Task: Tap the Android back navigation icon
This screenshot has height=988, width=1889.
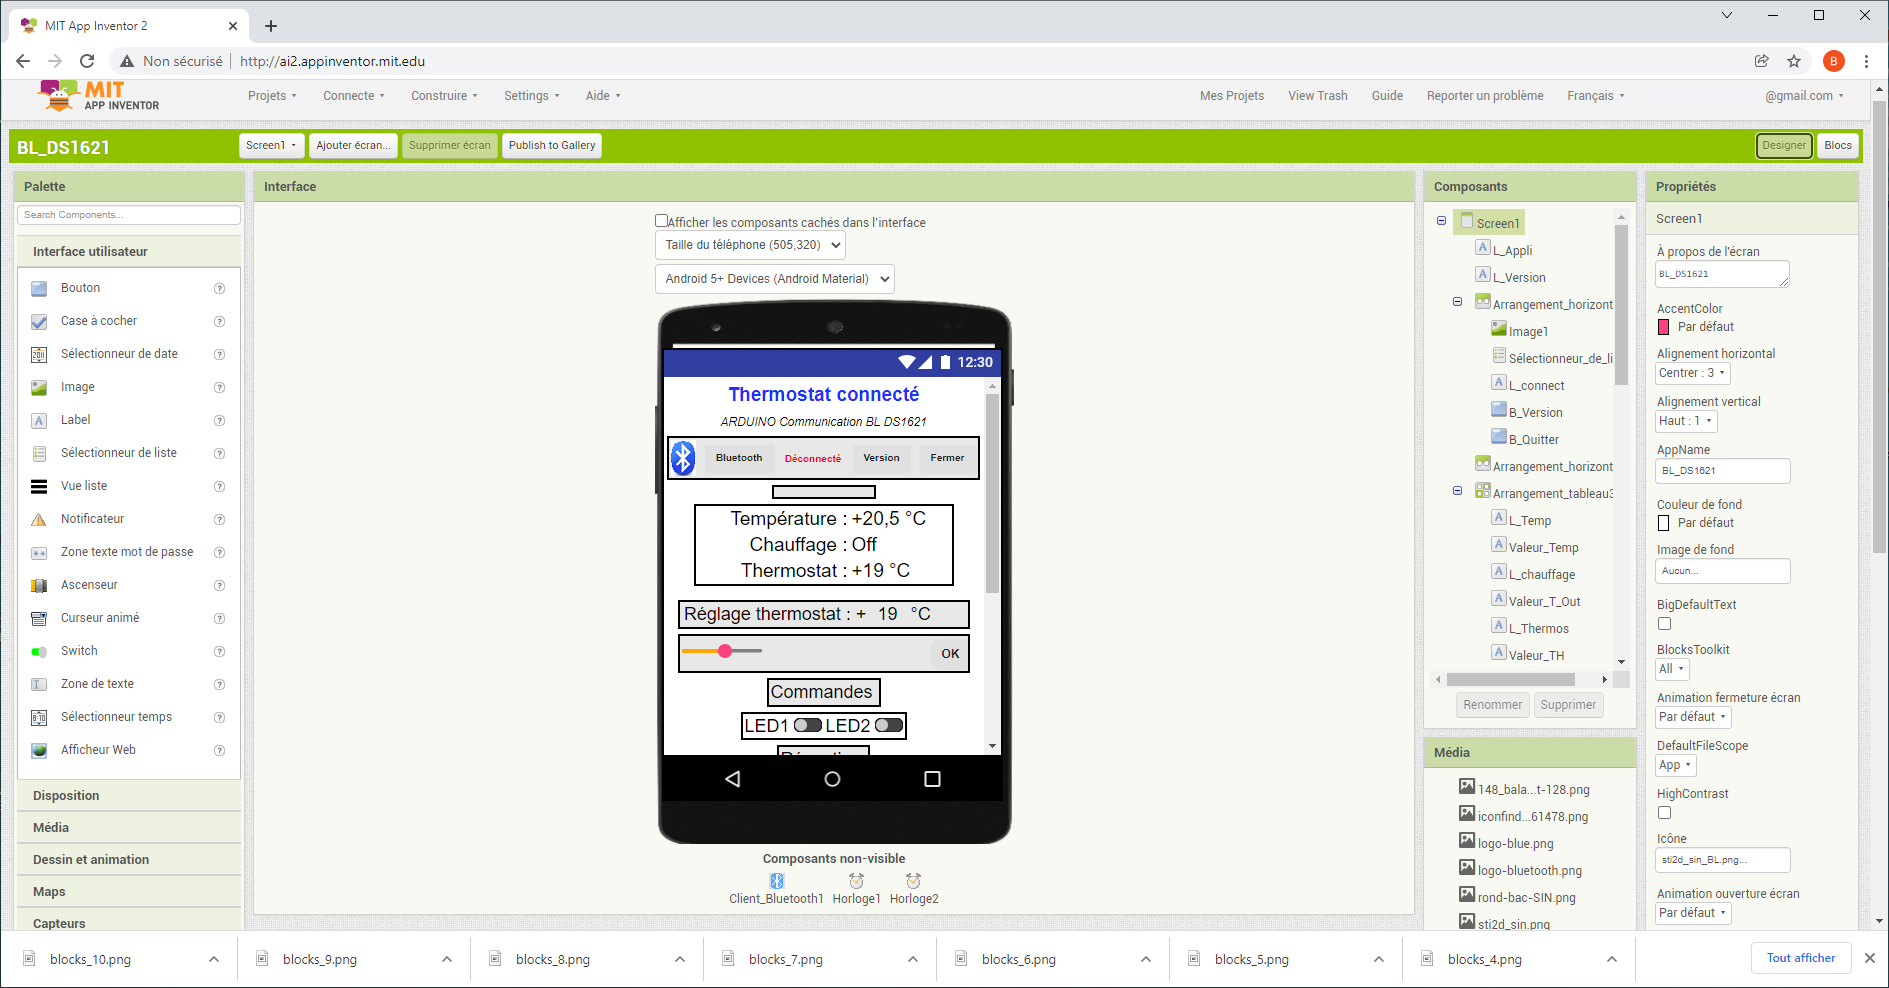Action: (733, 779)
